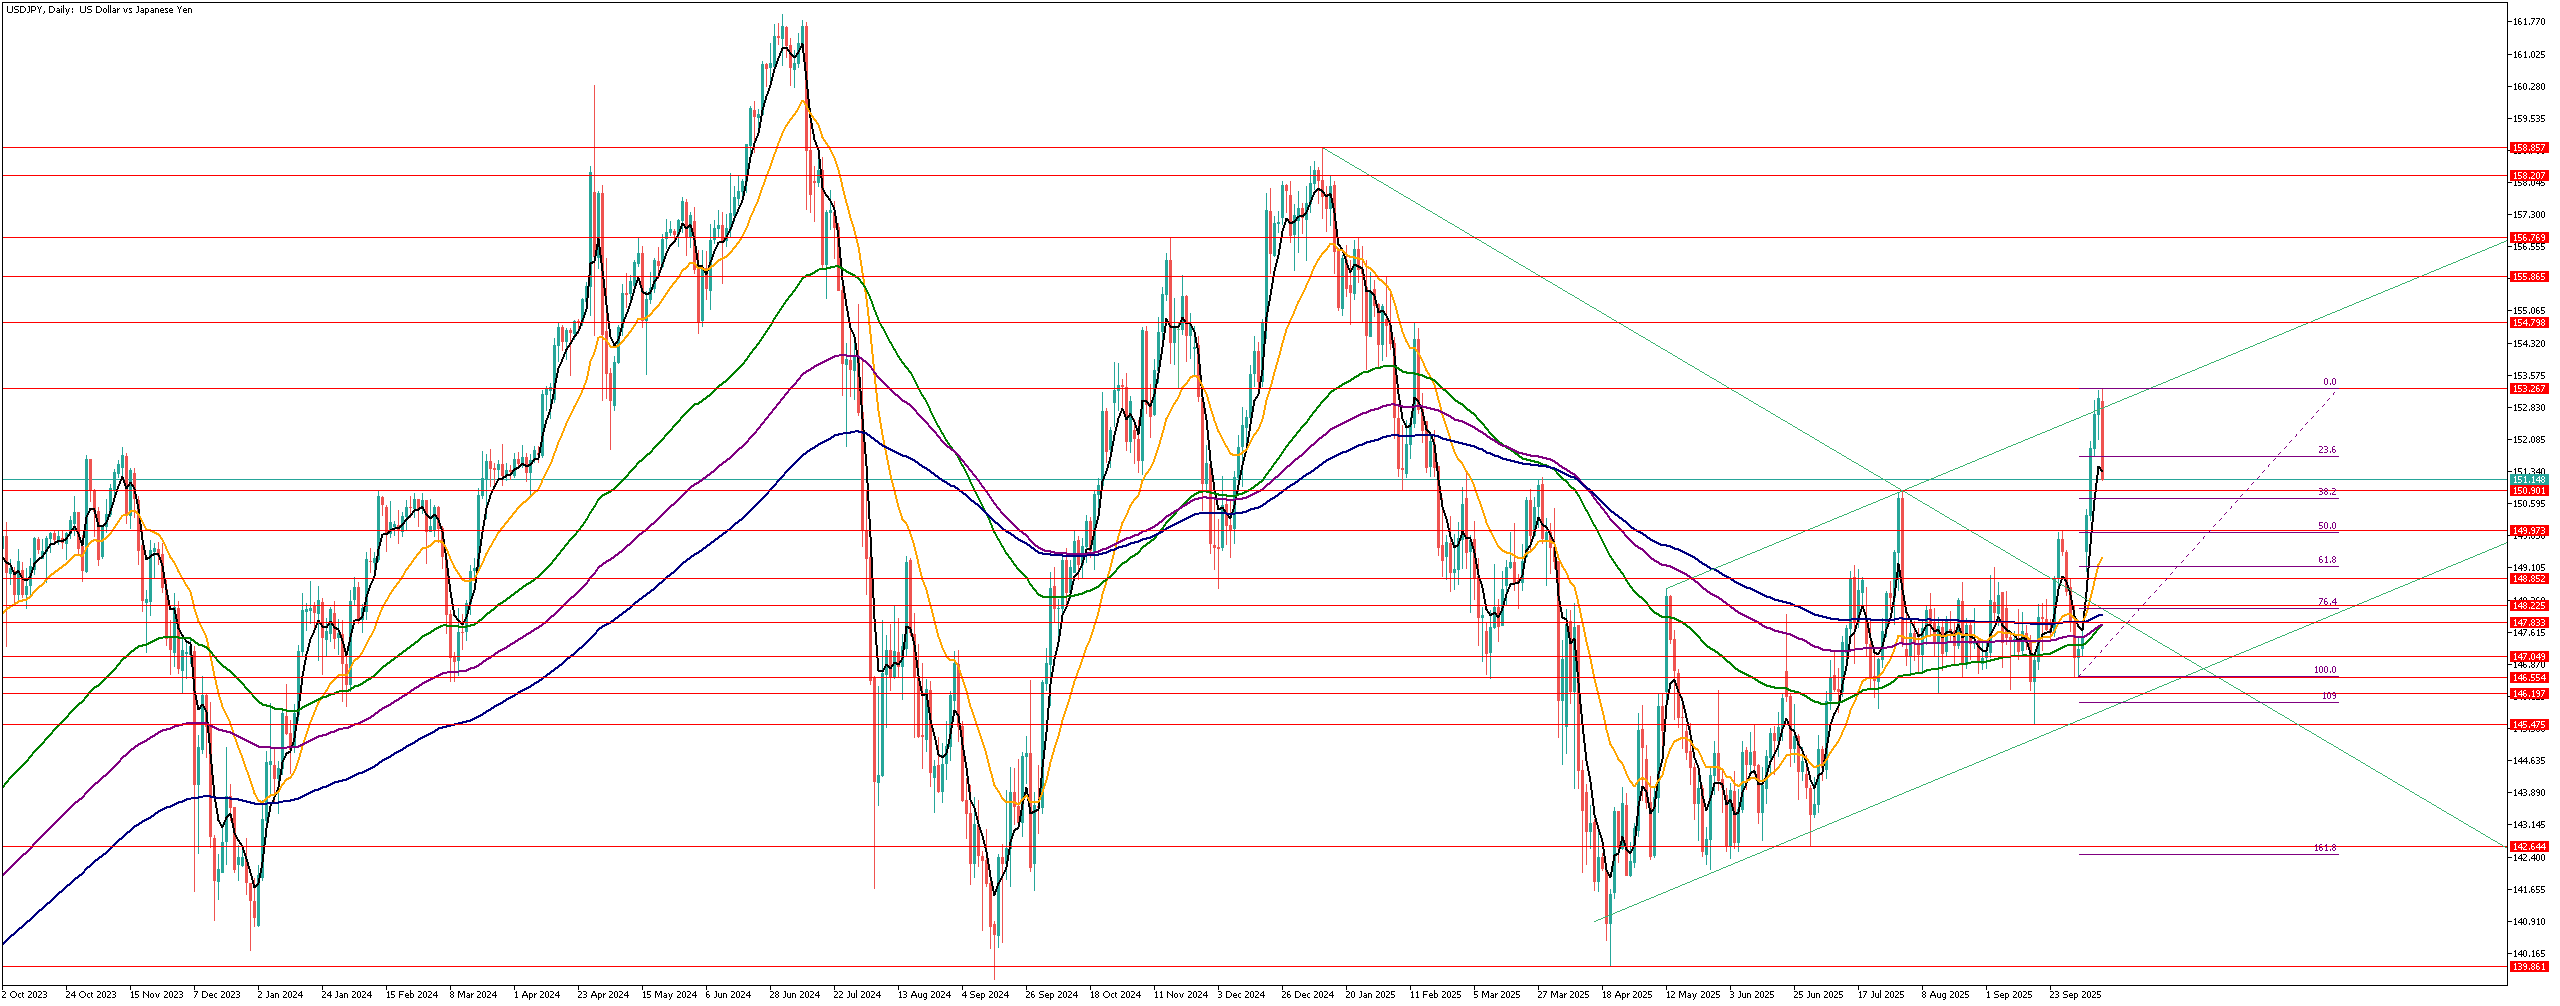Click the Fibonacci 100.0 level label
Viewport: 2560px width, 1006px height.
coord(2325,671)
